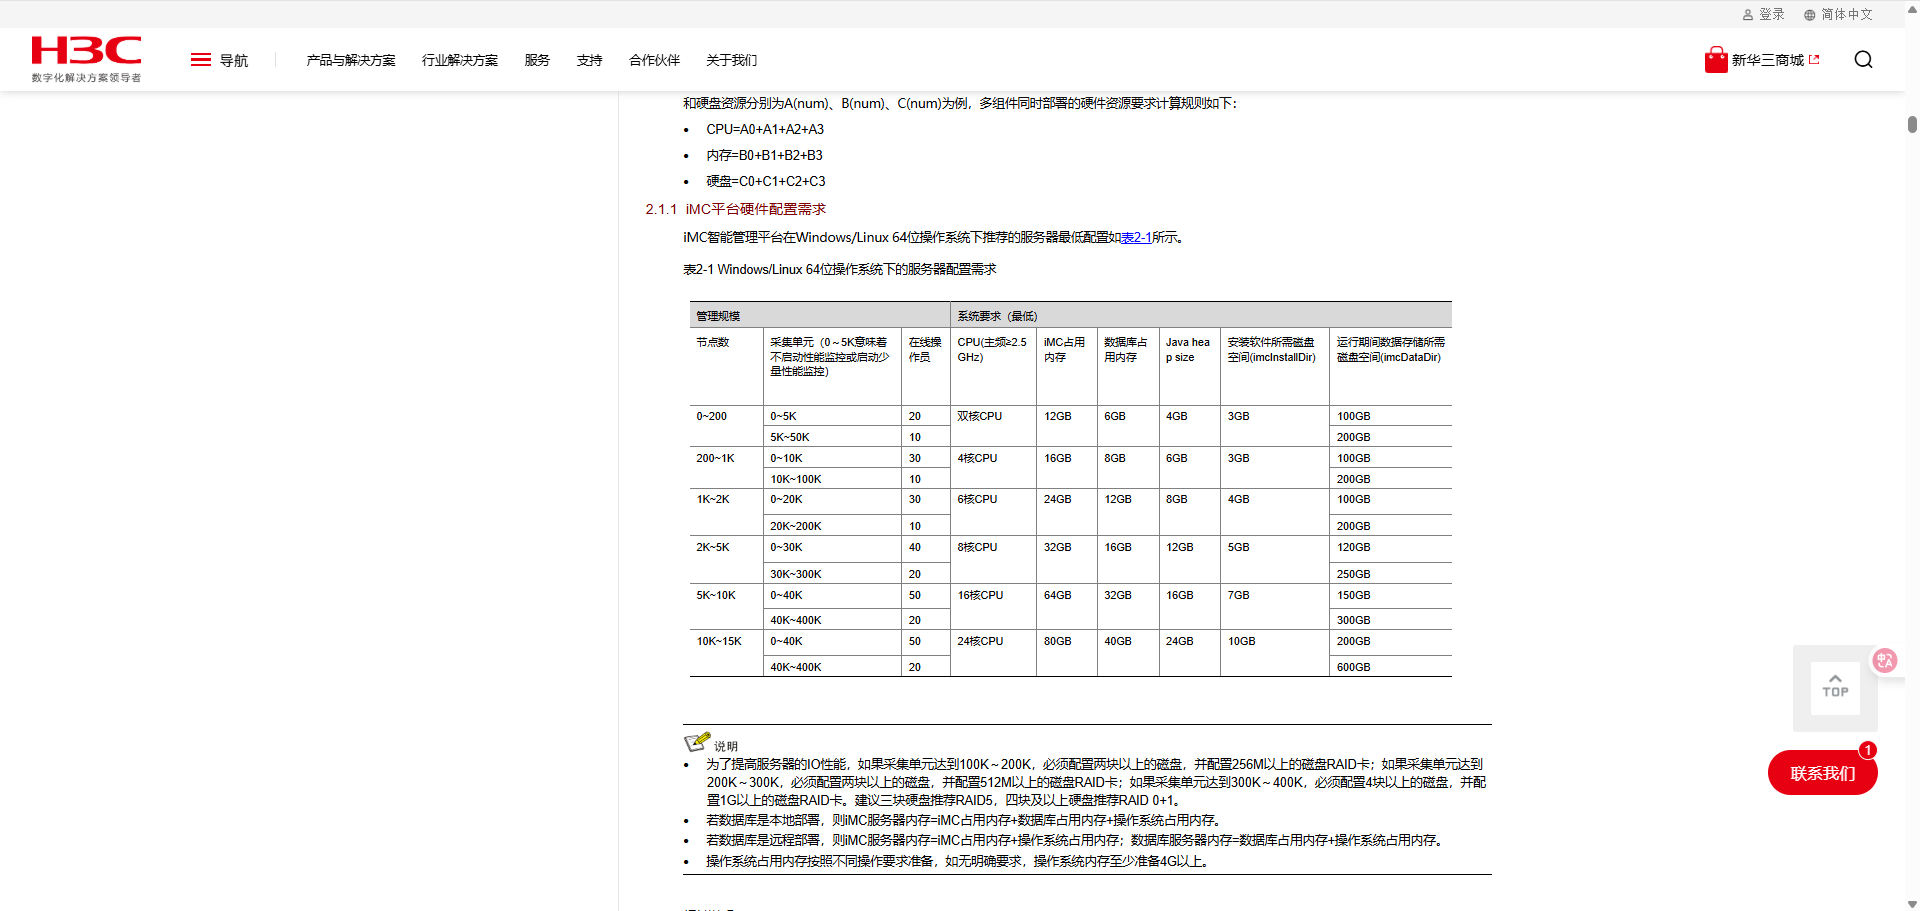Click the 联系我们 contact button
Viewport: 1920px width, 911px height.
[x=1822, y=773]
